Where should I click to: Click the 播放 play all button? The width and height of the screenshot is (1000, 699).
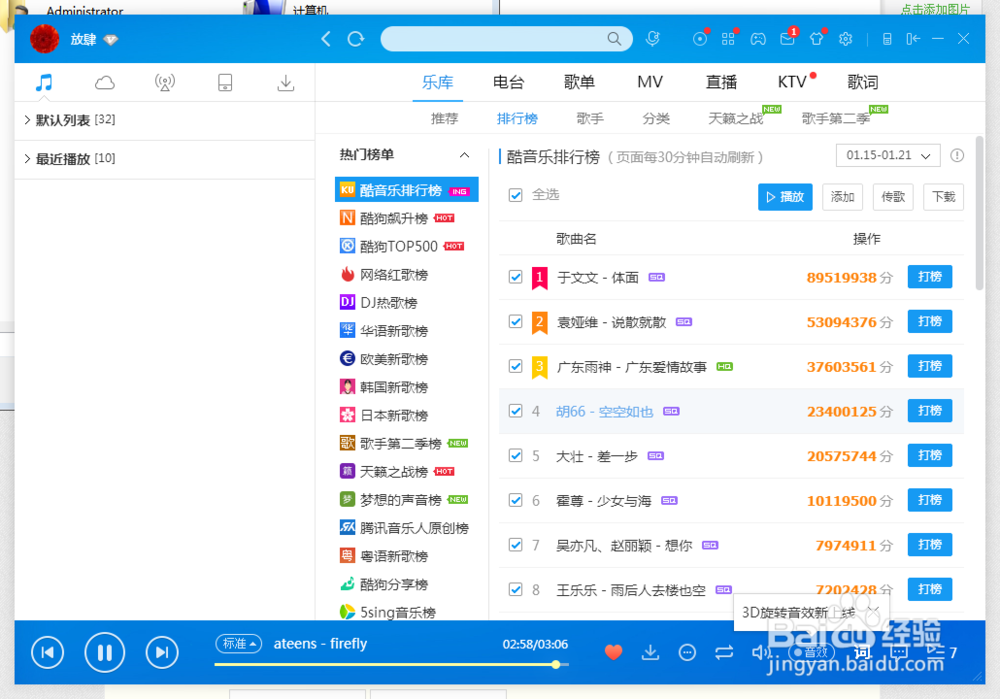[x=785, y=196]
